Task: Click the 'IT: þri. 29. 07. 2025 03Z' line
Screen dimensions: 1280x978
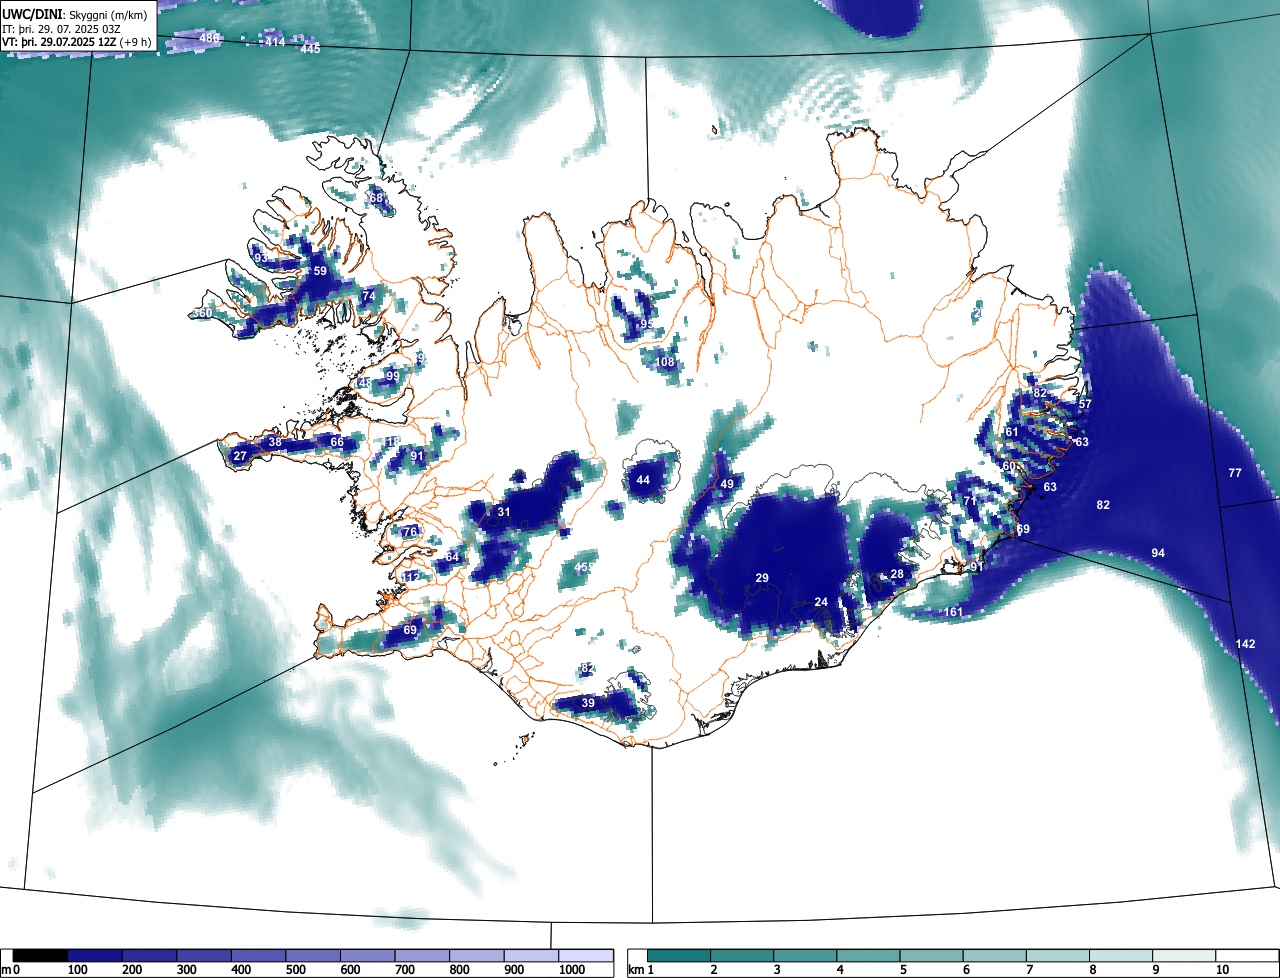Action: click(x=62, y=29)
